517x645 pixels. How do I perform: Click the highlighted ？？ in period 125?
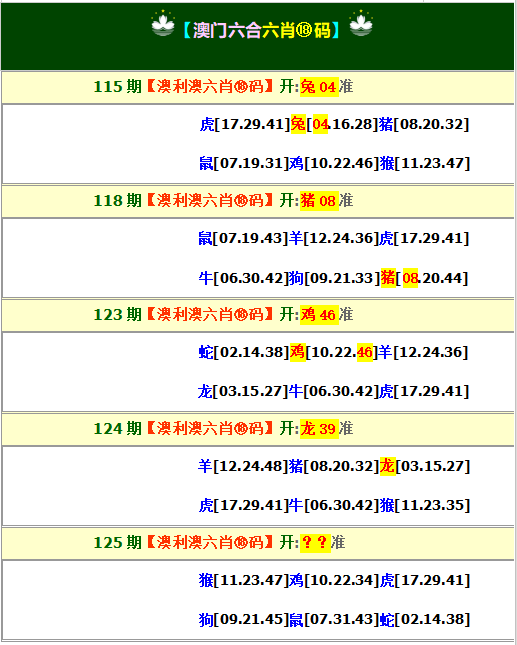point(315,543)
